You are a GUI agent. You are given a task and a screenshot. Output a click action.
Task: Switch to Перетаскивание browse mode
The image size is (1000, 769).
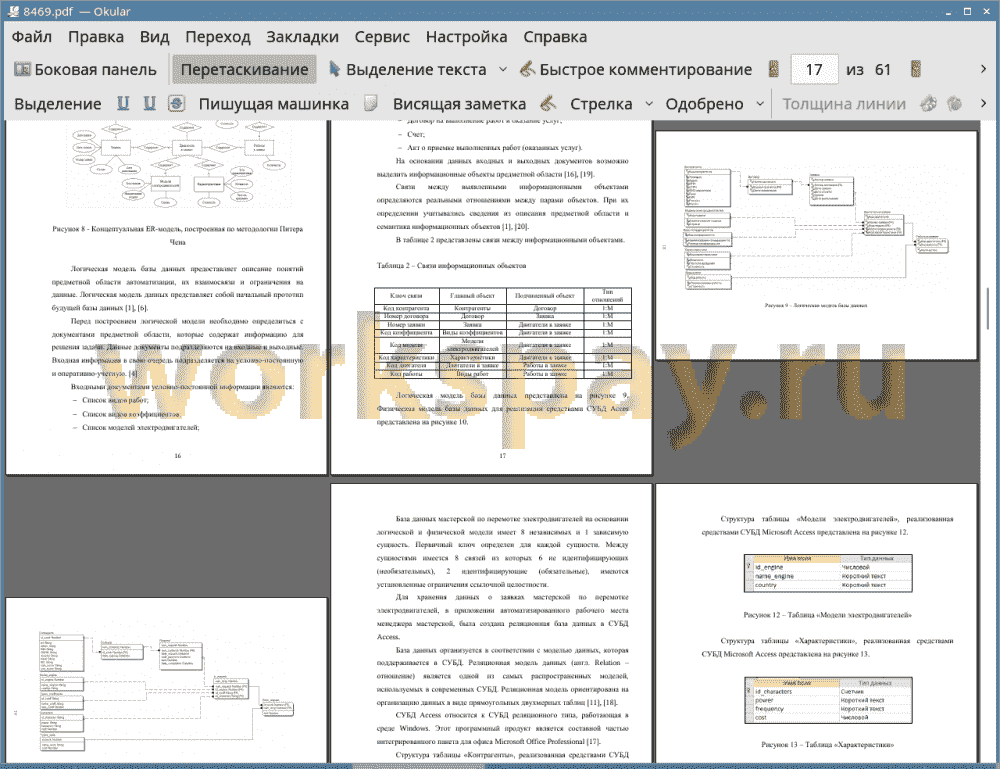coord(244,70)
